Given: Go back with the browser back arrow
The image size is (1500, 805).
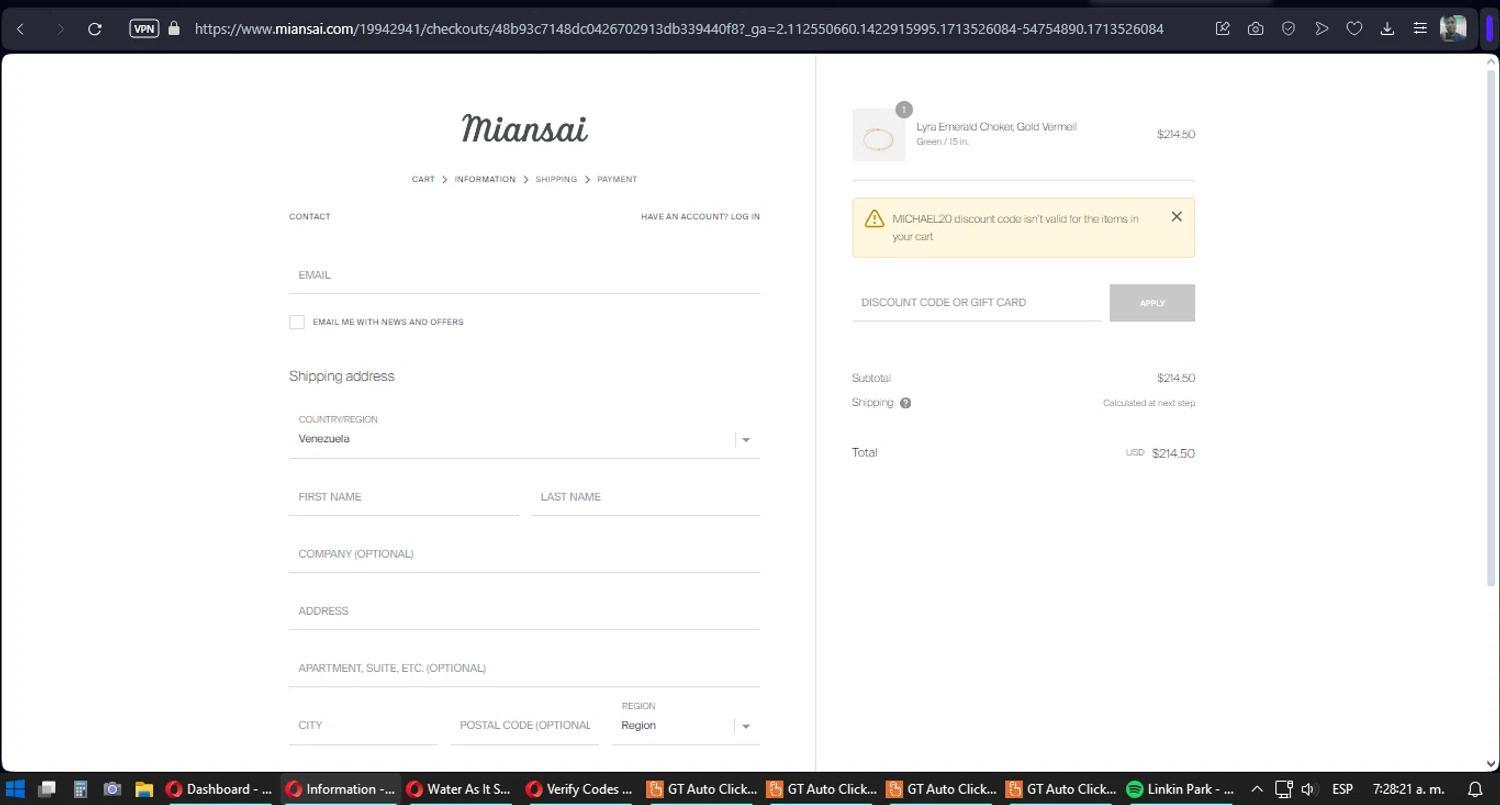Looking at the screenshot, I should (x=20, y=29).
